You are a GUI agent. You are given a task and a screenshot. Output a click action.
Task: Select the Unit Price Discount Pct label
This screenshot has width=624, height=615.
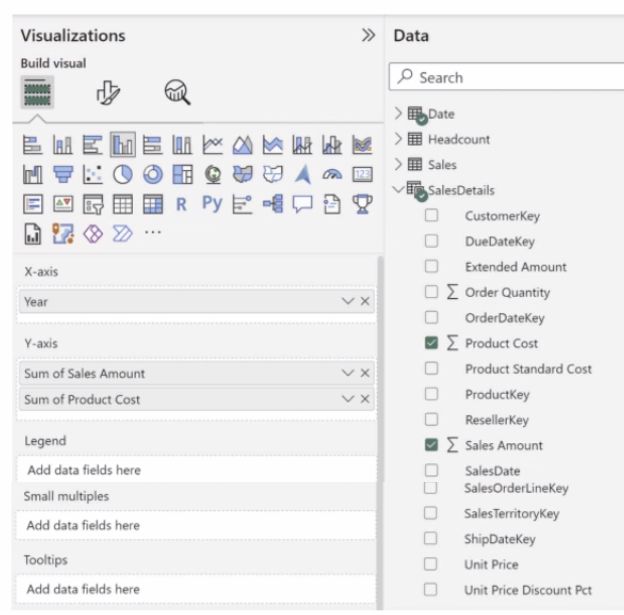tap(528, 590)
